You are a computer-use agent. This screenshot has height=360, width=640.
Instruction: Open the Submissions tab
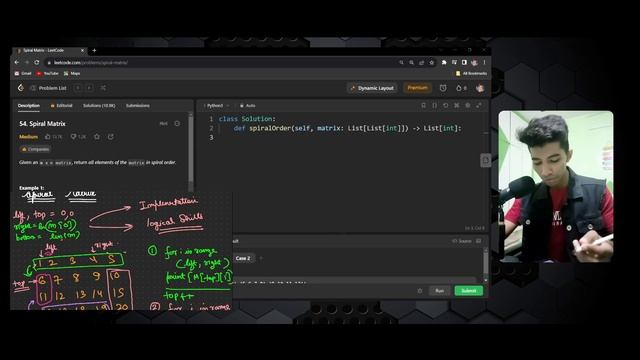point(138,105)
